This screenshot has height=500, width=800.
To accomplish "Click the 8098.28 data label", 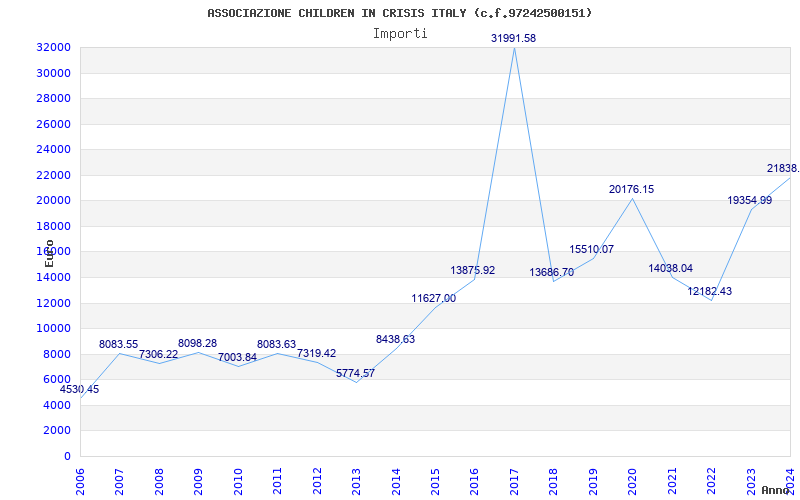I will [x=197, y=343].
